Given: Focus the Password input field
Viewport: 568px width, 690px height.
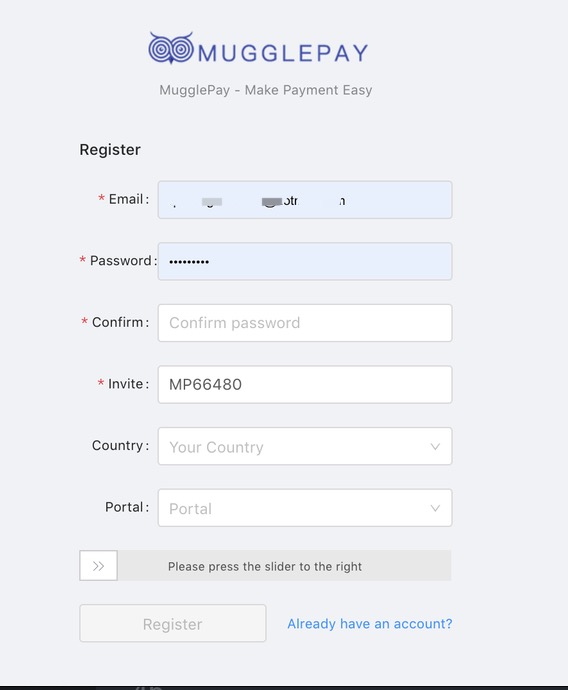Looking at the screenshot, I should [x=305, y=261].
